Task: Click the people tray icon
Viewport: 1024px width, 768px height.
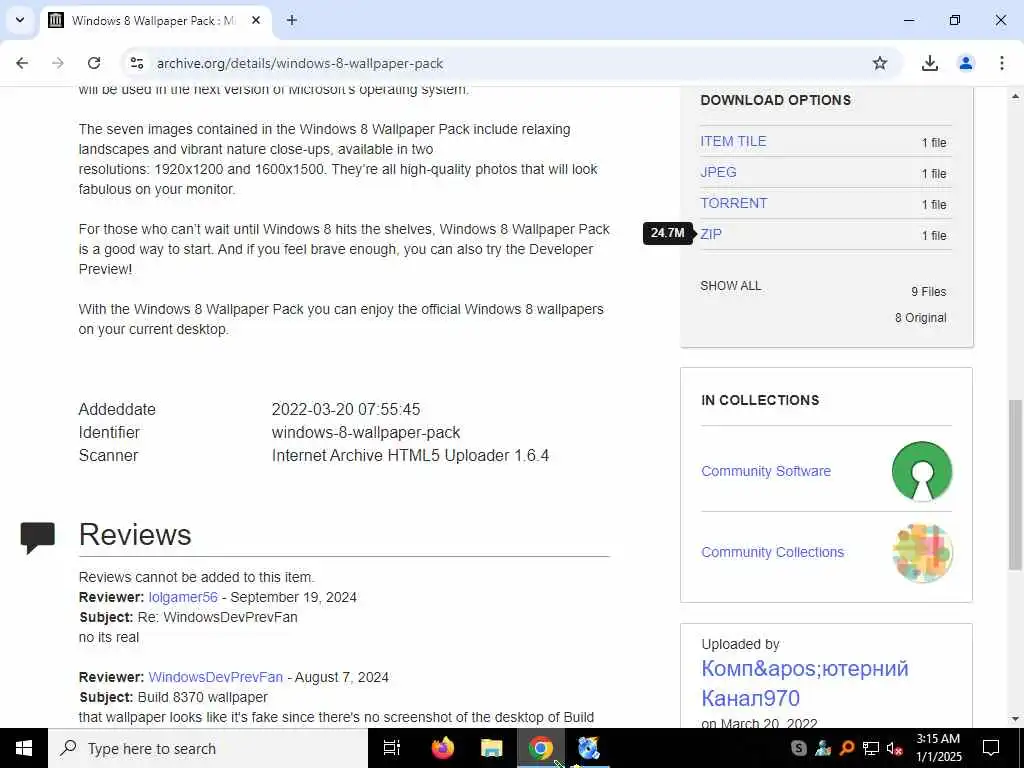Action: 823,748
